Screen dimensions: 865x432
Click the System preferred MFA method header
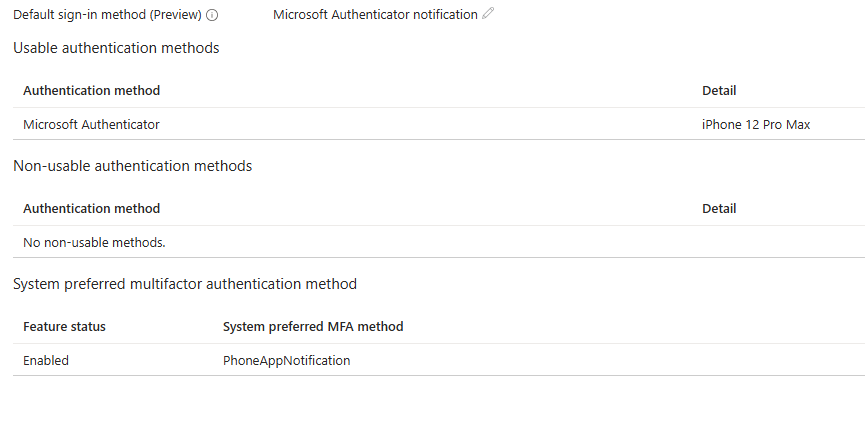click(313, 327)
